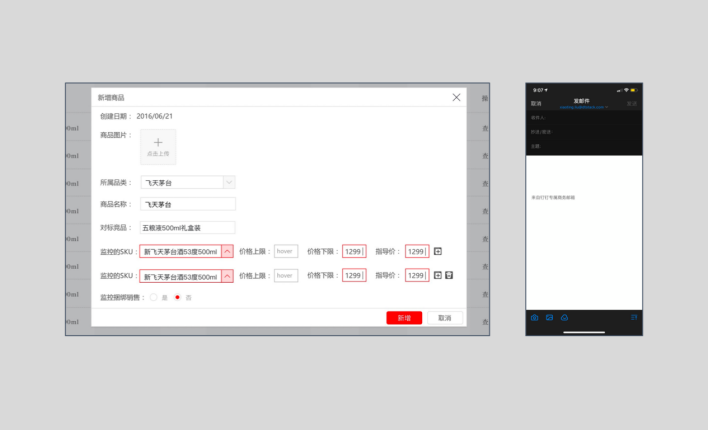Collapse the first 监控的SKU dropdown arrow
Image resolution: width=708 pixels, height=430 pixels.
click(227, 252)
